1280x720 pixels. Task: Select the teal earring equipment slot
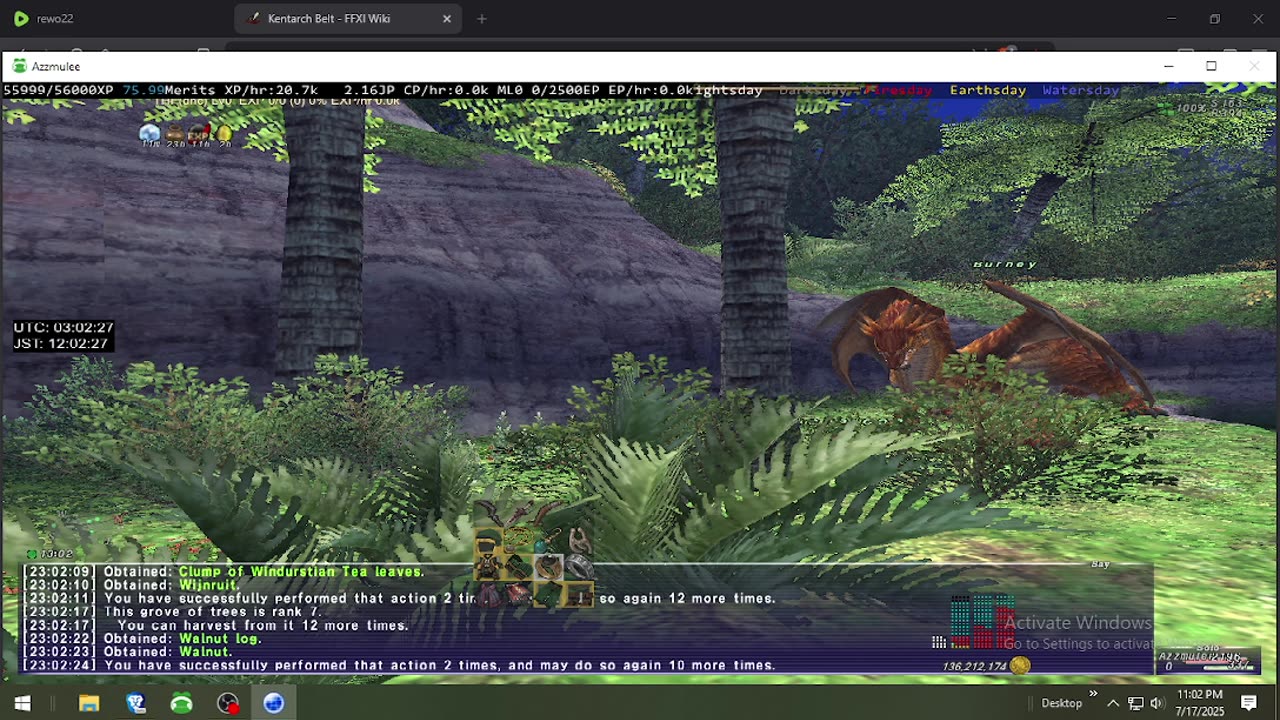coord(548,541)
